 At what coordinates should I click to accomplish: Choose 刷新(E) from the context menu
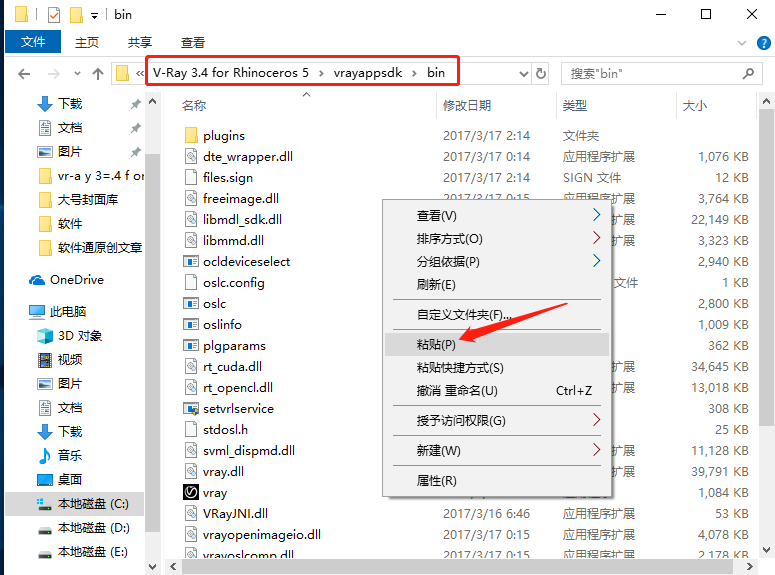[x=497, y=284]
